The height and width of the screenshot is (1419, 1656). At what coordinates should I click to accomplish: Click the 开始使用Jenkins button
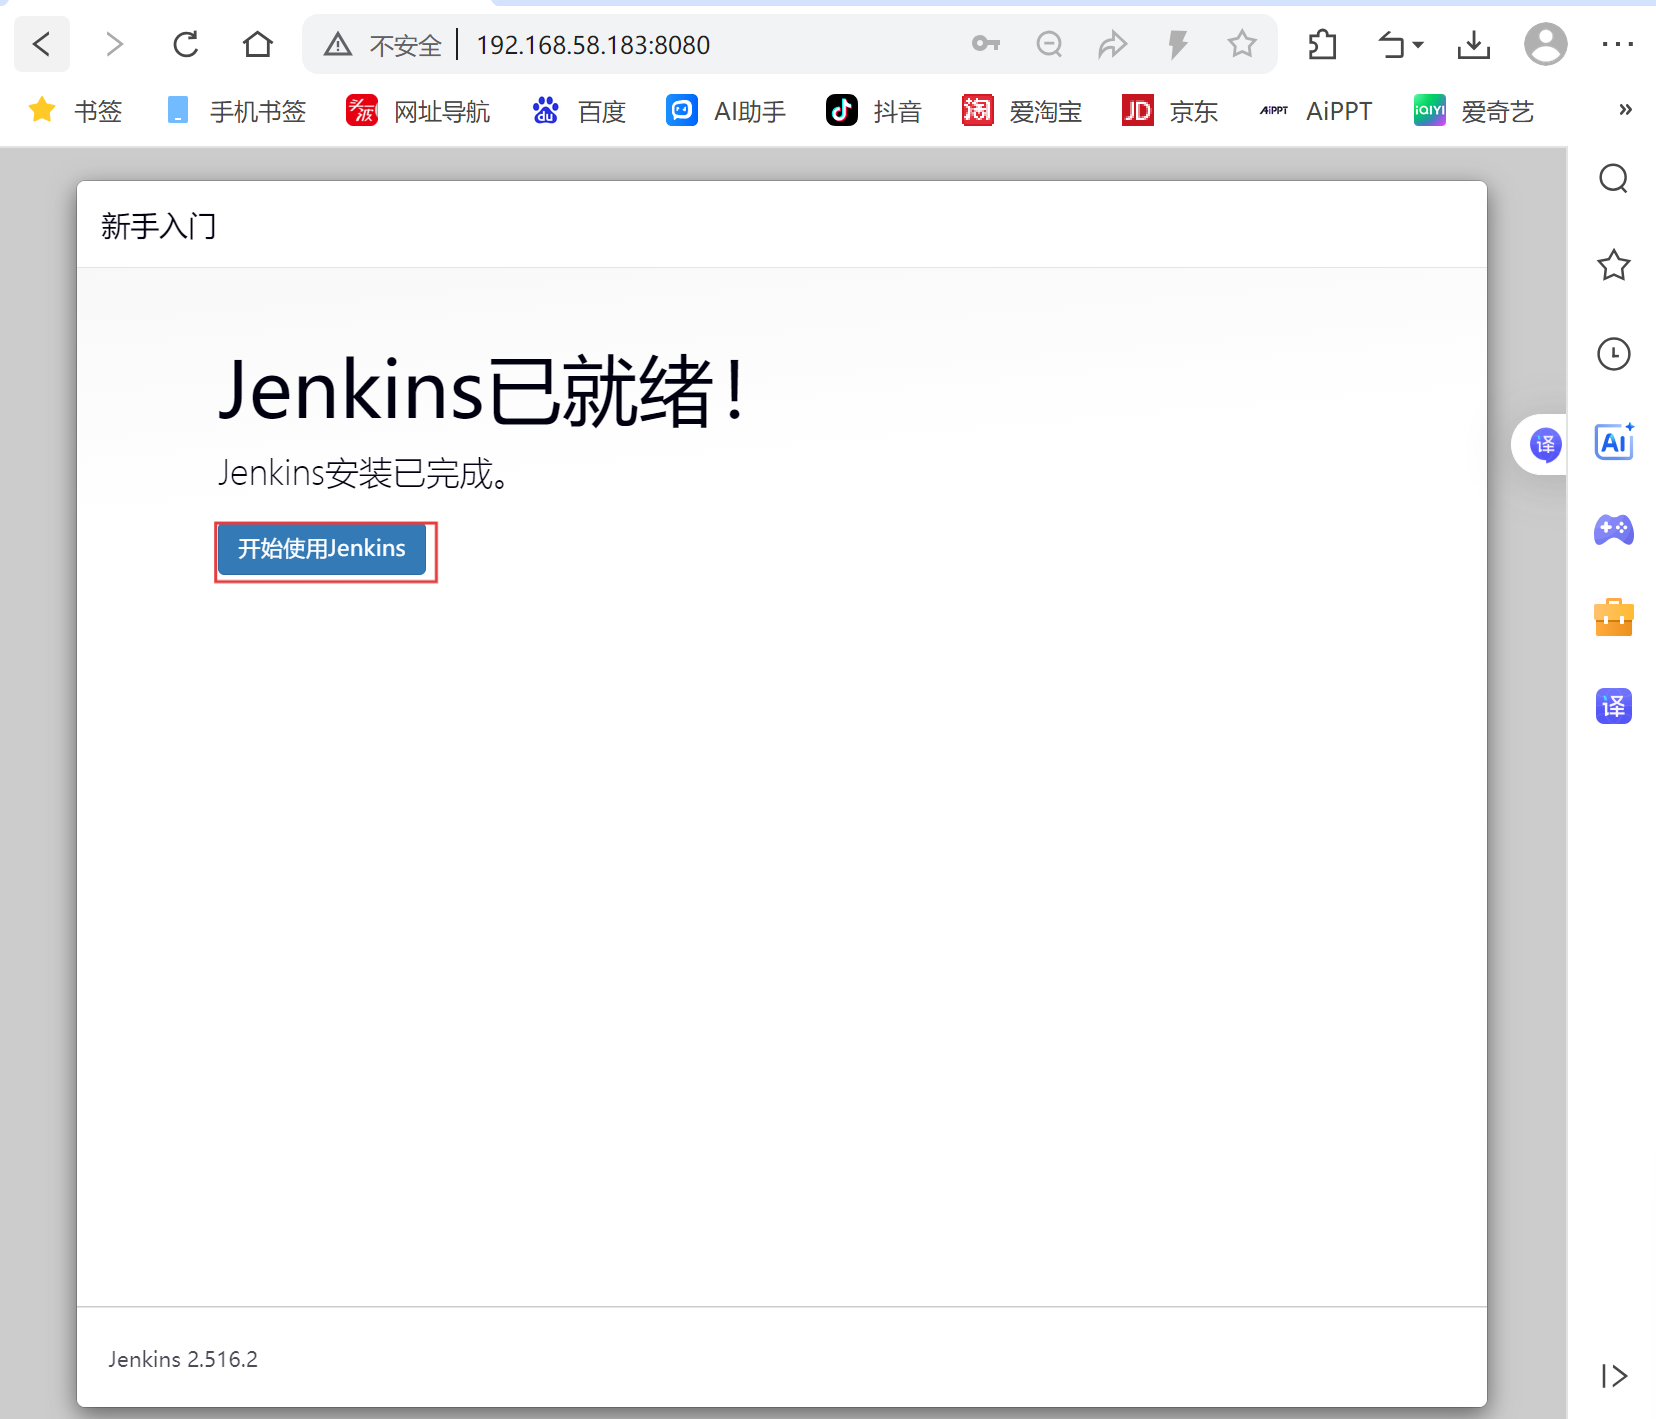click(322, 549)
